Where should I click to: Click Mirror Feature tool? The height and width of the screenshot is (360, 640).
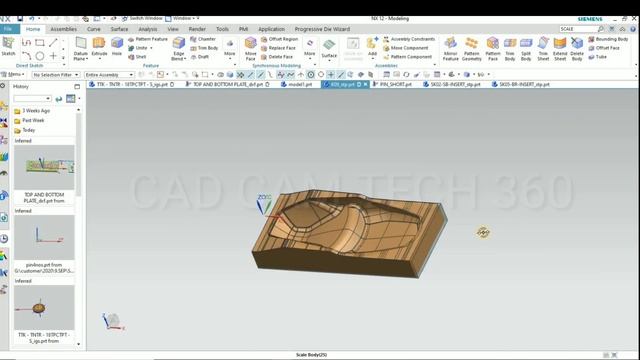coord(451,49)
